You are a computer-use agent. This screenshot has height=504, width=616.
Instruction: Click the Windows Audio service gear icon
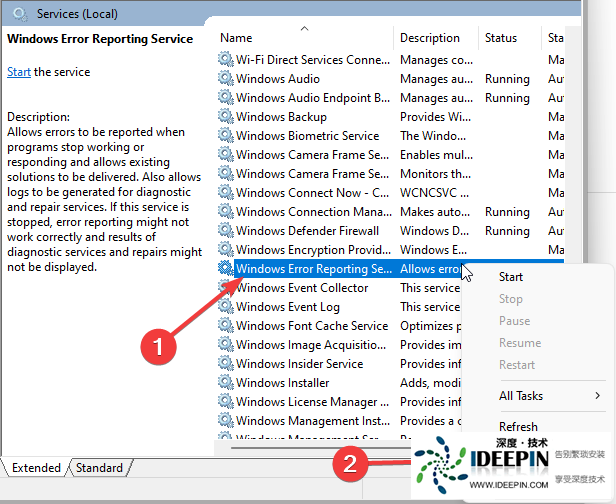pos(225,79)
